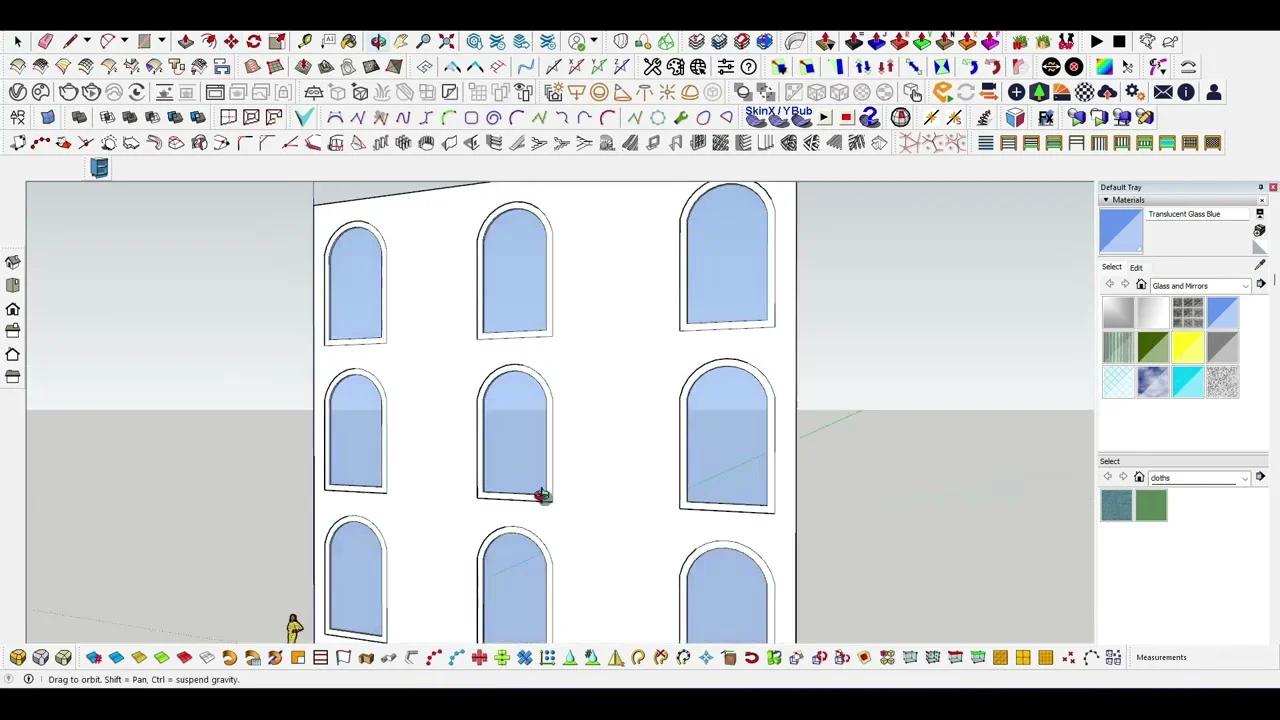Viewport: 1280px width, 720px height.
Task: Collapse the Materials panel triangle
Action: (x=1106, y=200)
